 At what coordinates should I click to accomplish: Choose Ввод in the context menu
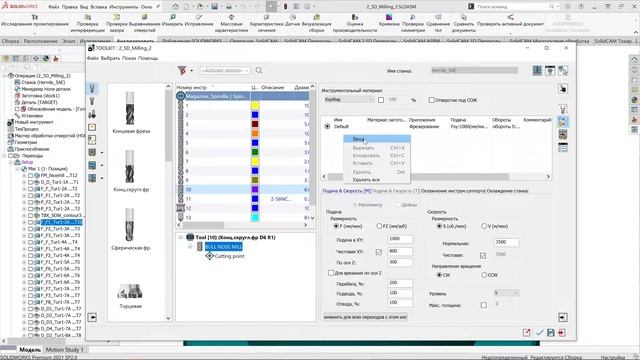pos(377,139)
